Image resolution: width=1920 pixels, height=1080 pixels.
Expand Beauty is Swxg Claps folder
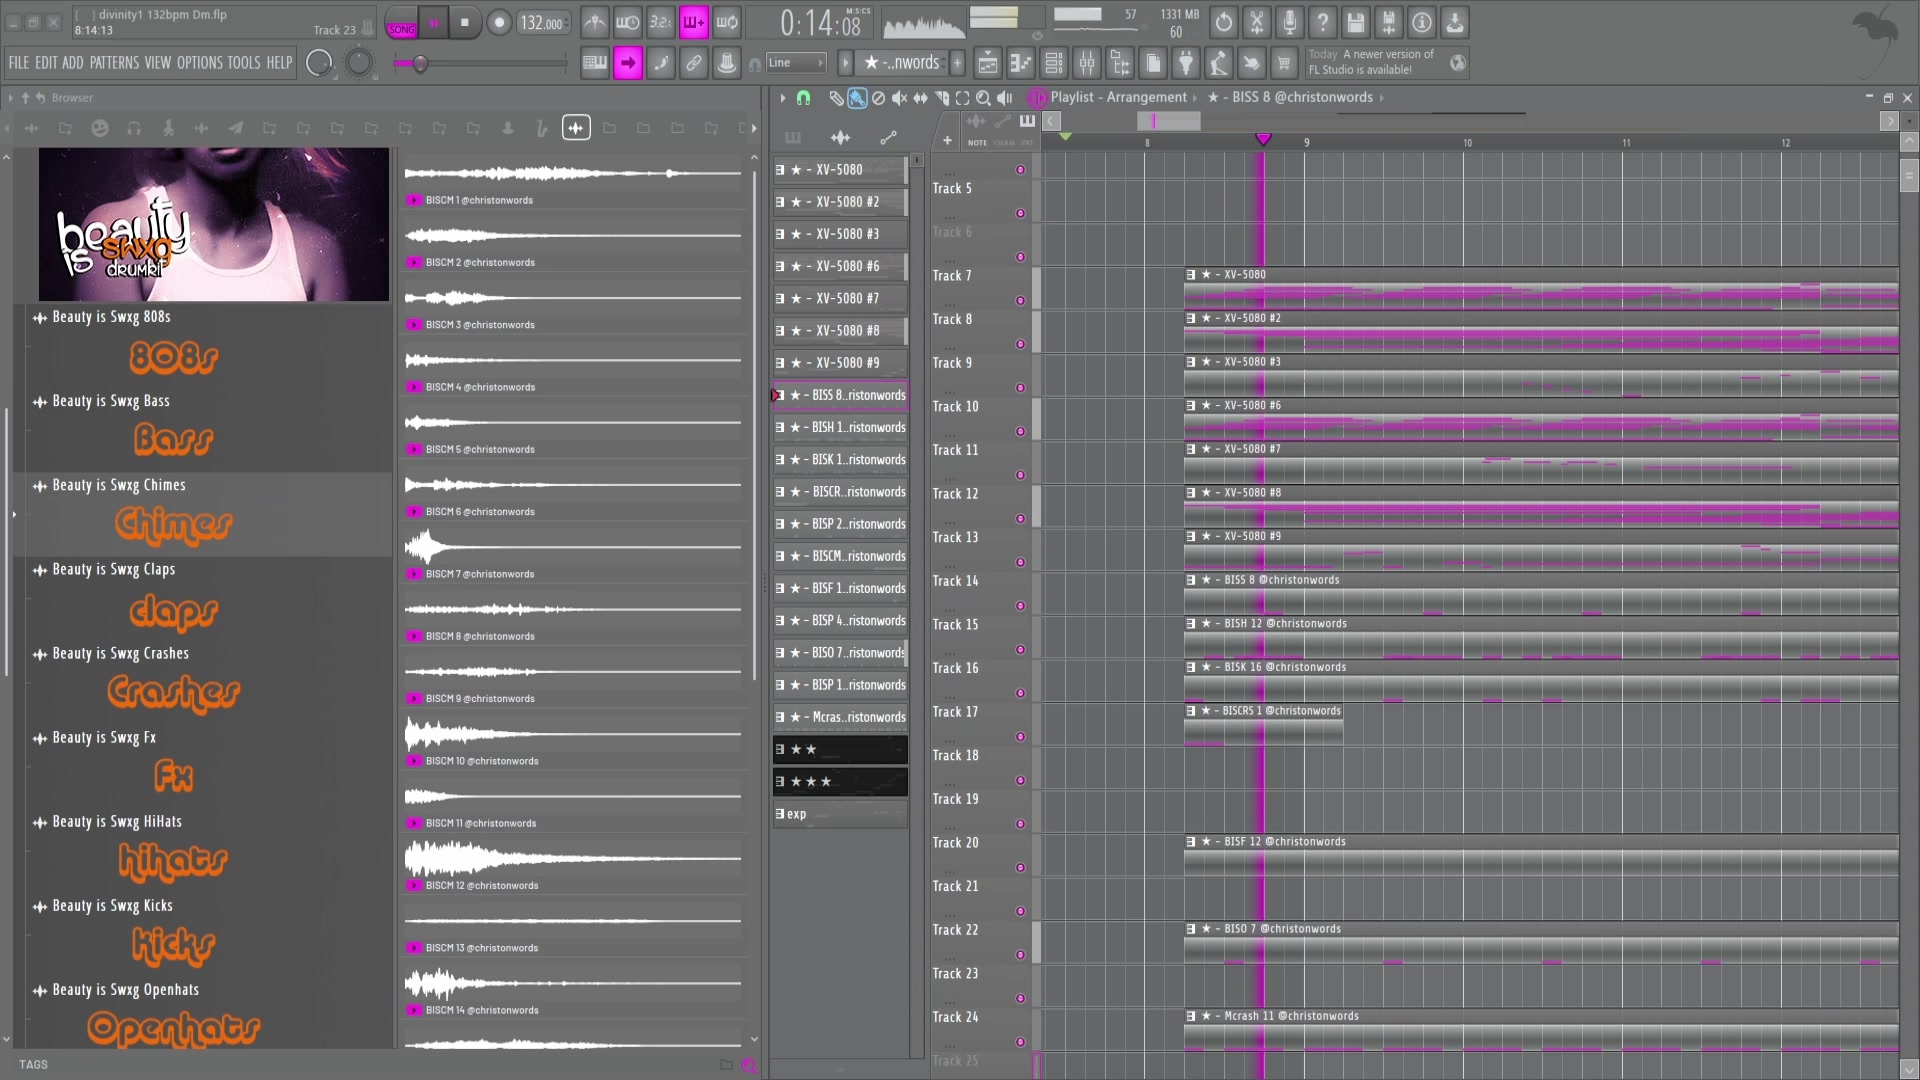point(113,569)
